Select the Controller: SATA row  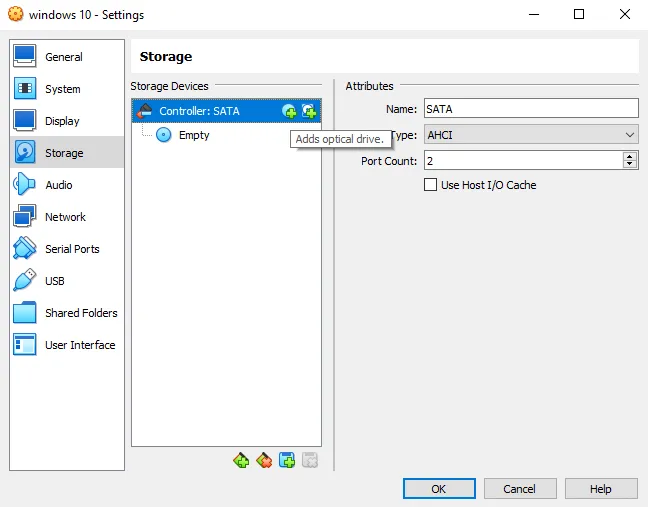[x=226, y=111]
